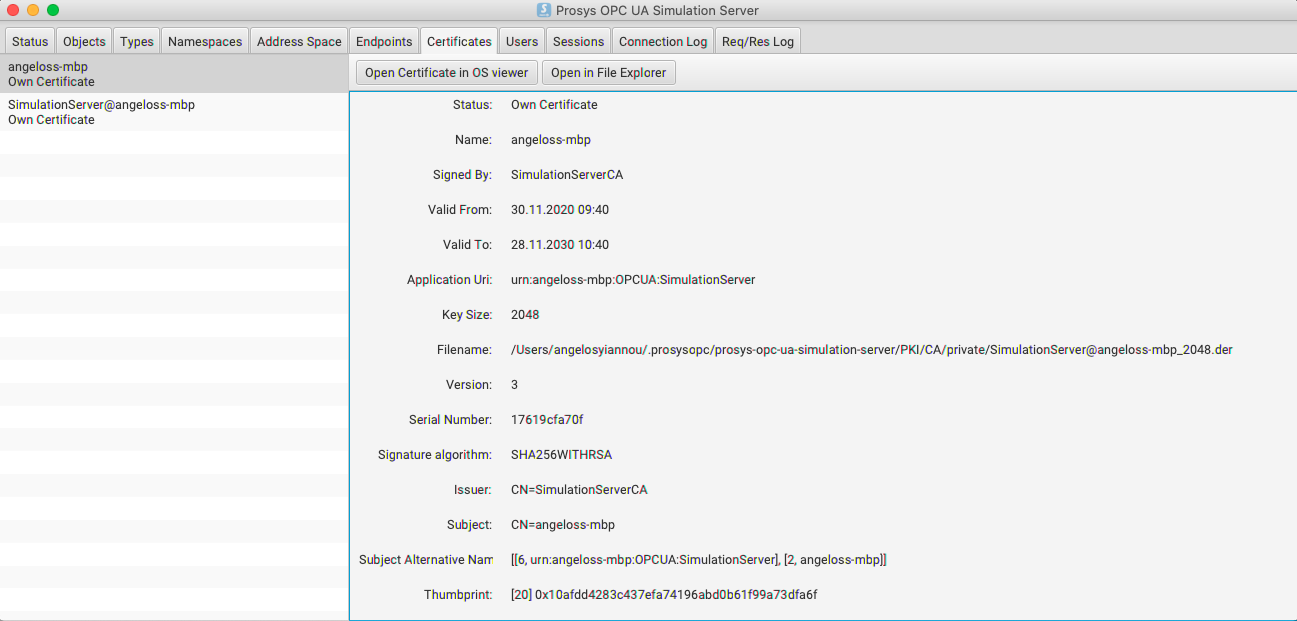1297x621 pixels.
Task: Click Signed By value SimulationServerCA
Action: point(567,174)
